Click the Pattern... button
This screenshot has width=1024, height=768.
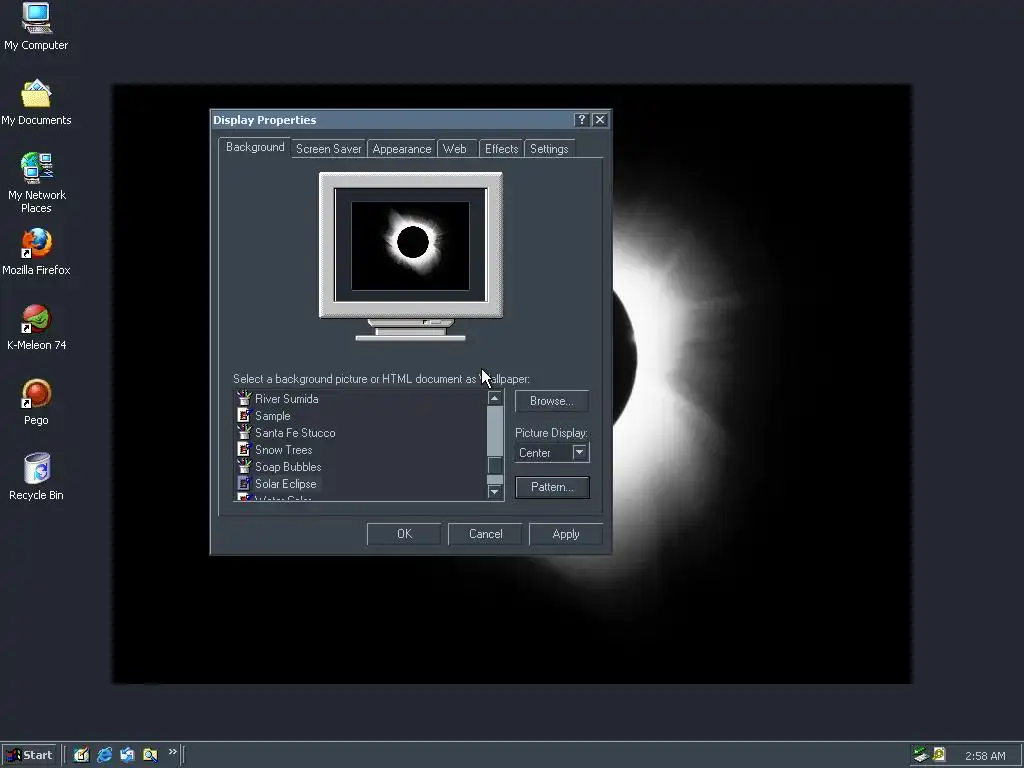pyautogui.click(x=552, y=487)
